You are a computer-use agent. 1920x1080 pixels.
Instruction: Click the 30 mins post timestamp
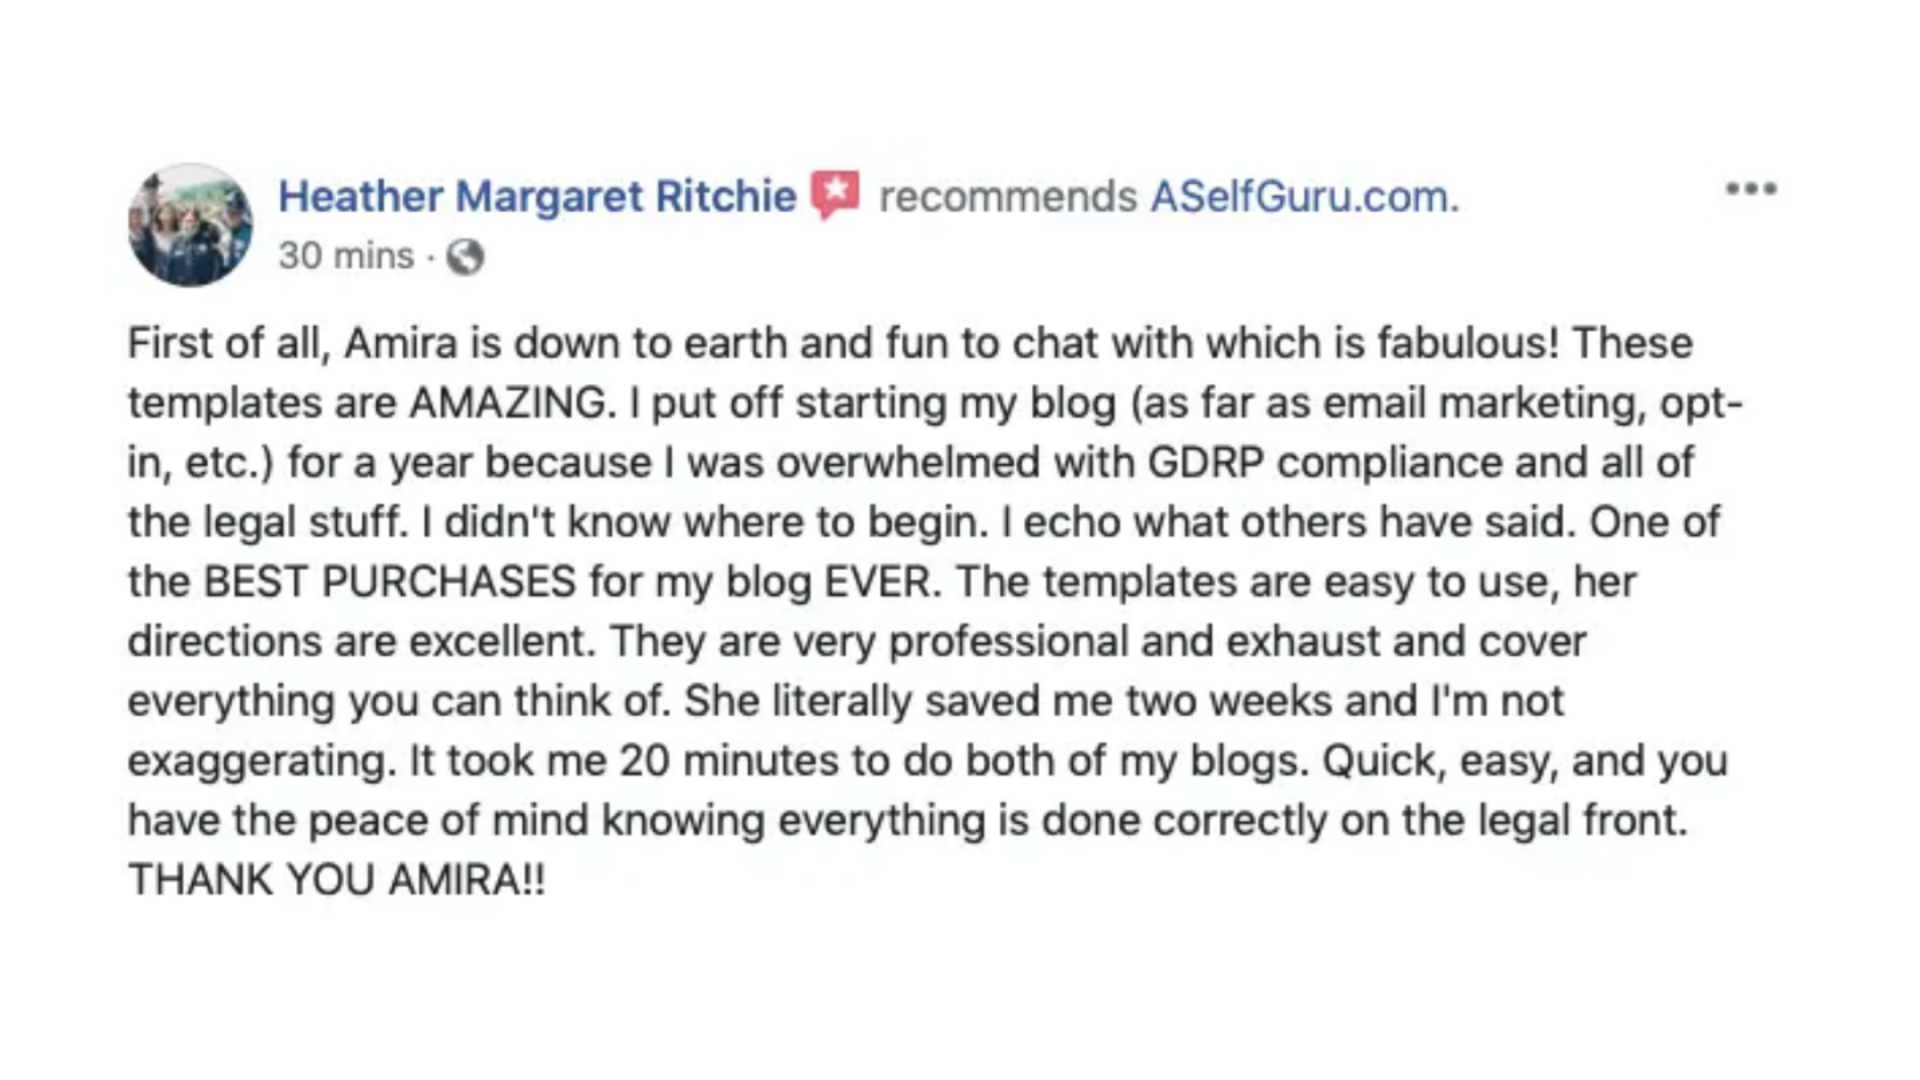[346, 256]
